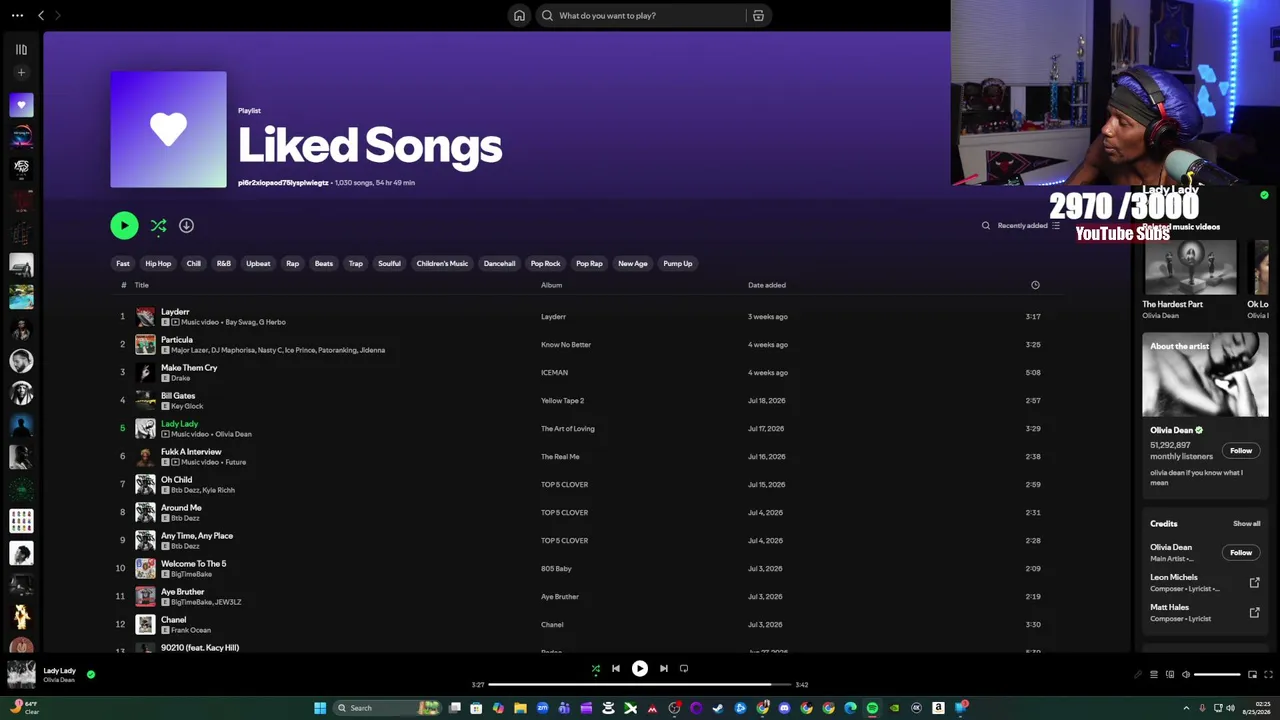
Task: Click the plus icon to create a playlist
Action: (21, 72)
